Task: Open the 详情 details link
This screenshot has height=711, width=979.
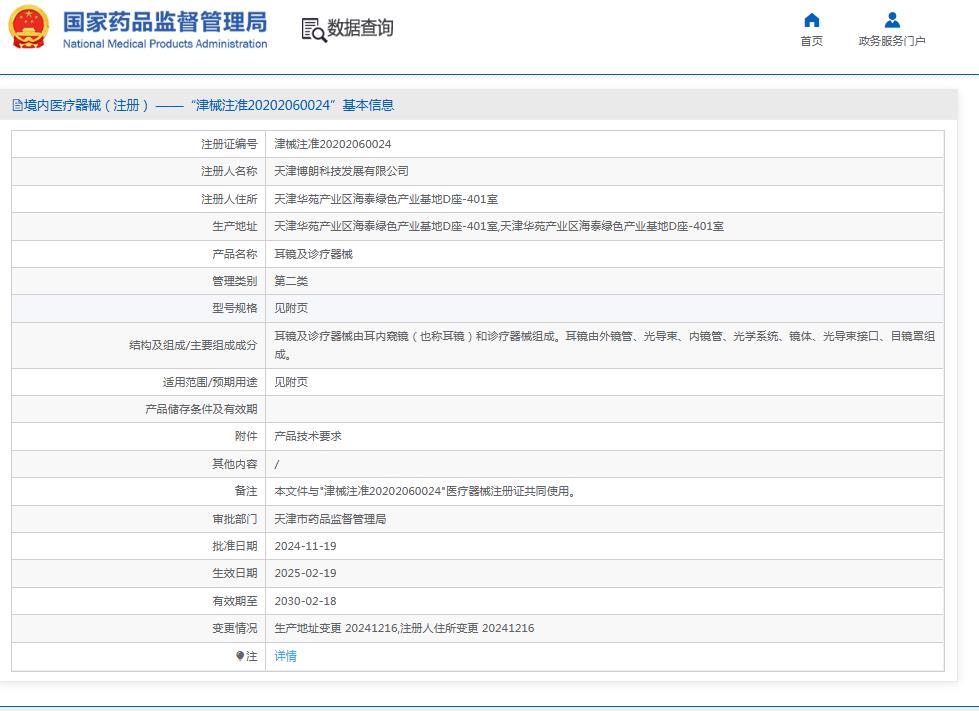Action: pos(285,656)
